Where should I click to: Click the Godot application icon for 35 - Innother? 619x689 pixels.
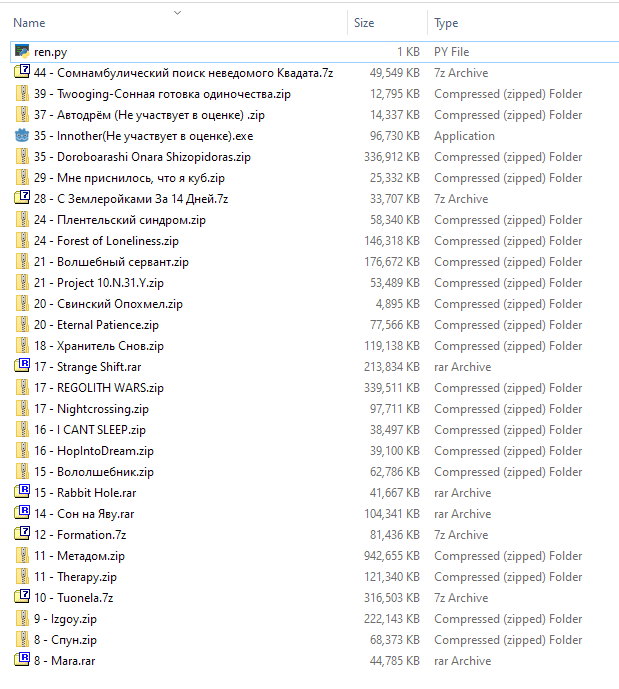[x=22, y=136]
